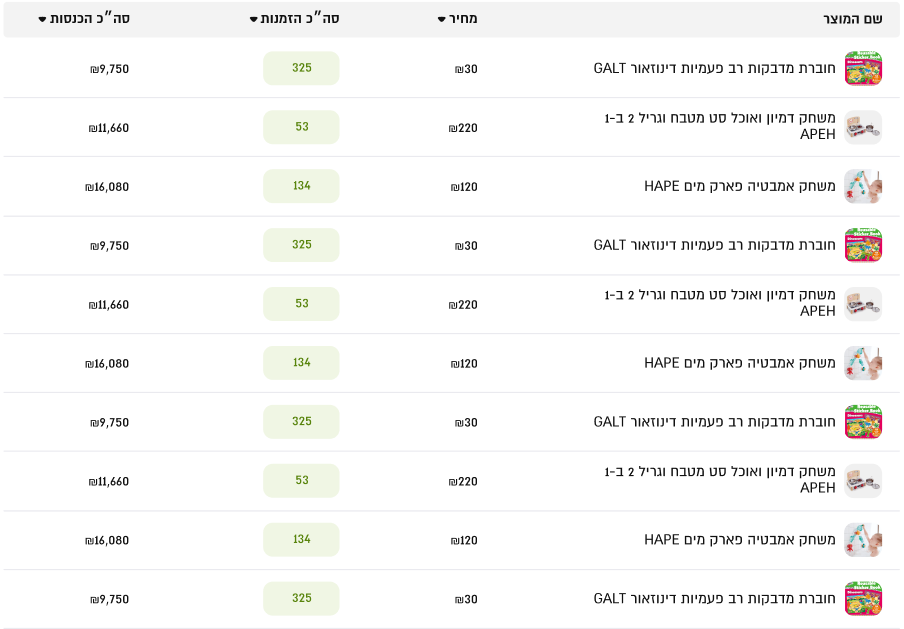The height and width of the screenshot is (629, 904).
Task: Sort by total orders using the סה"כ הזמנות arrow
Action: point(254,20)
